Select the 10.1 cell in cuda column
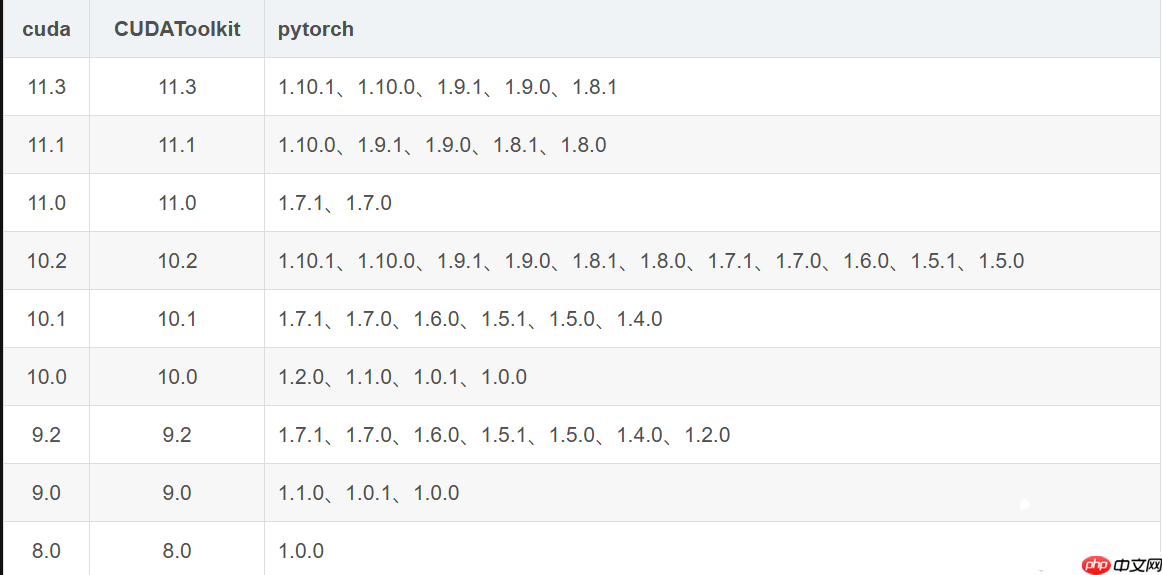1163x575 pixels. [46, 319]
